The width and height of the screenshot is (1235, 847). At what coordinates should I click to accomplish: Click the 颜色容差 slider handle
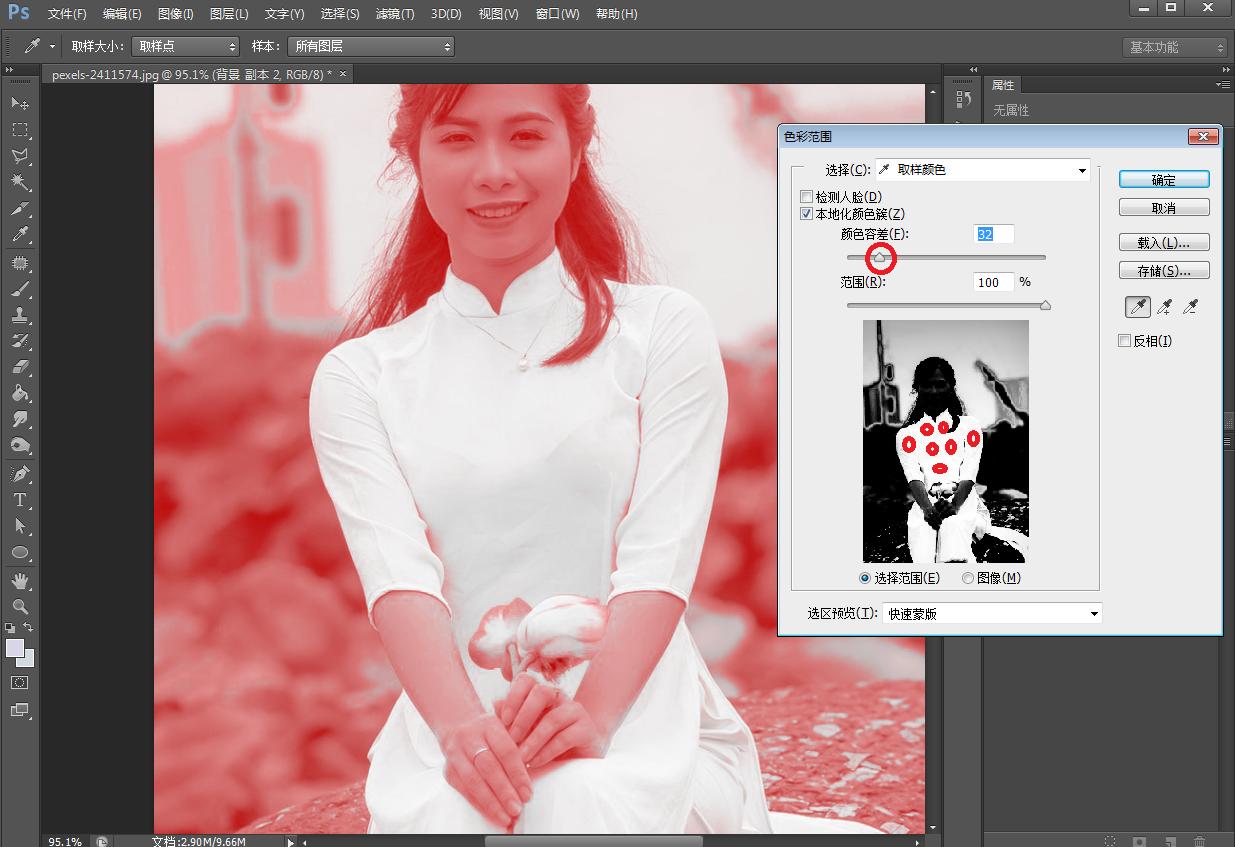879,258
